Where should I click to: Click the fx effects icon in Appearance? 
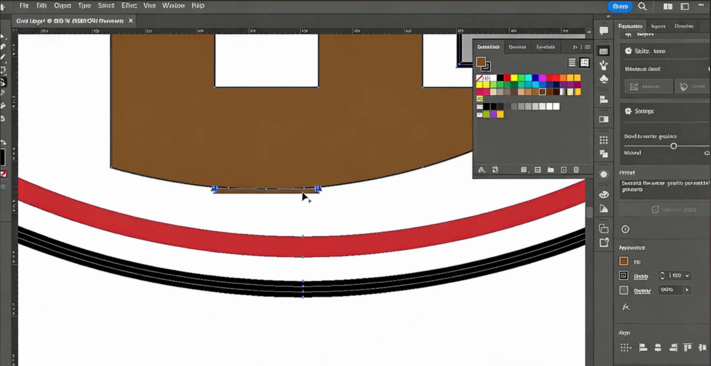(625, 307)
